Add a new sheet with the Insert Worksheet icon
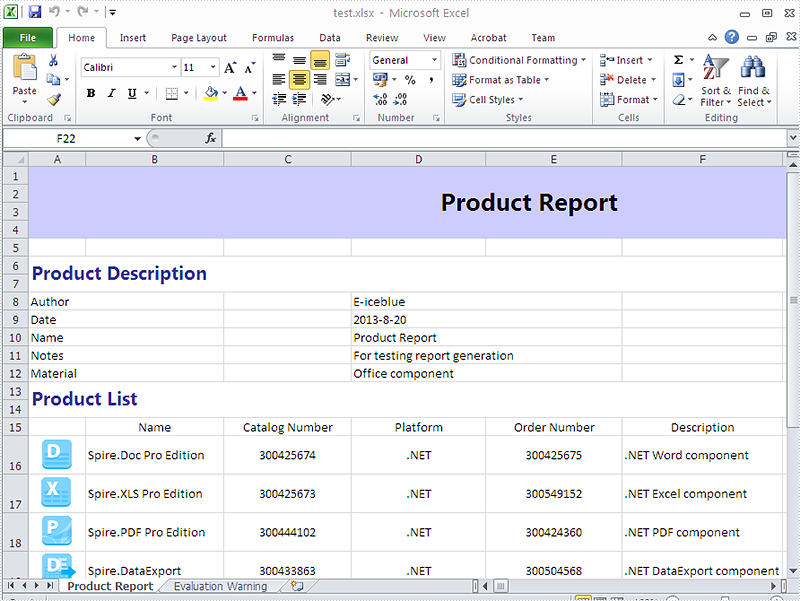This screenshot has width=800, height=601. point(297,586)
